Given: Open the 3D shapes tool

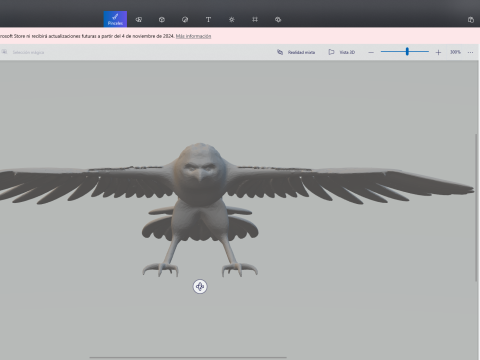Looking at the screenshot, I should (162, 20).
